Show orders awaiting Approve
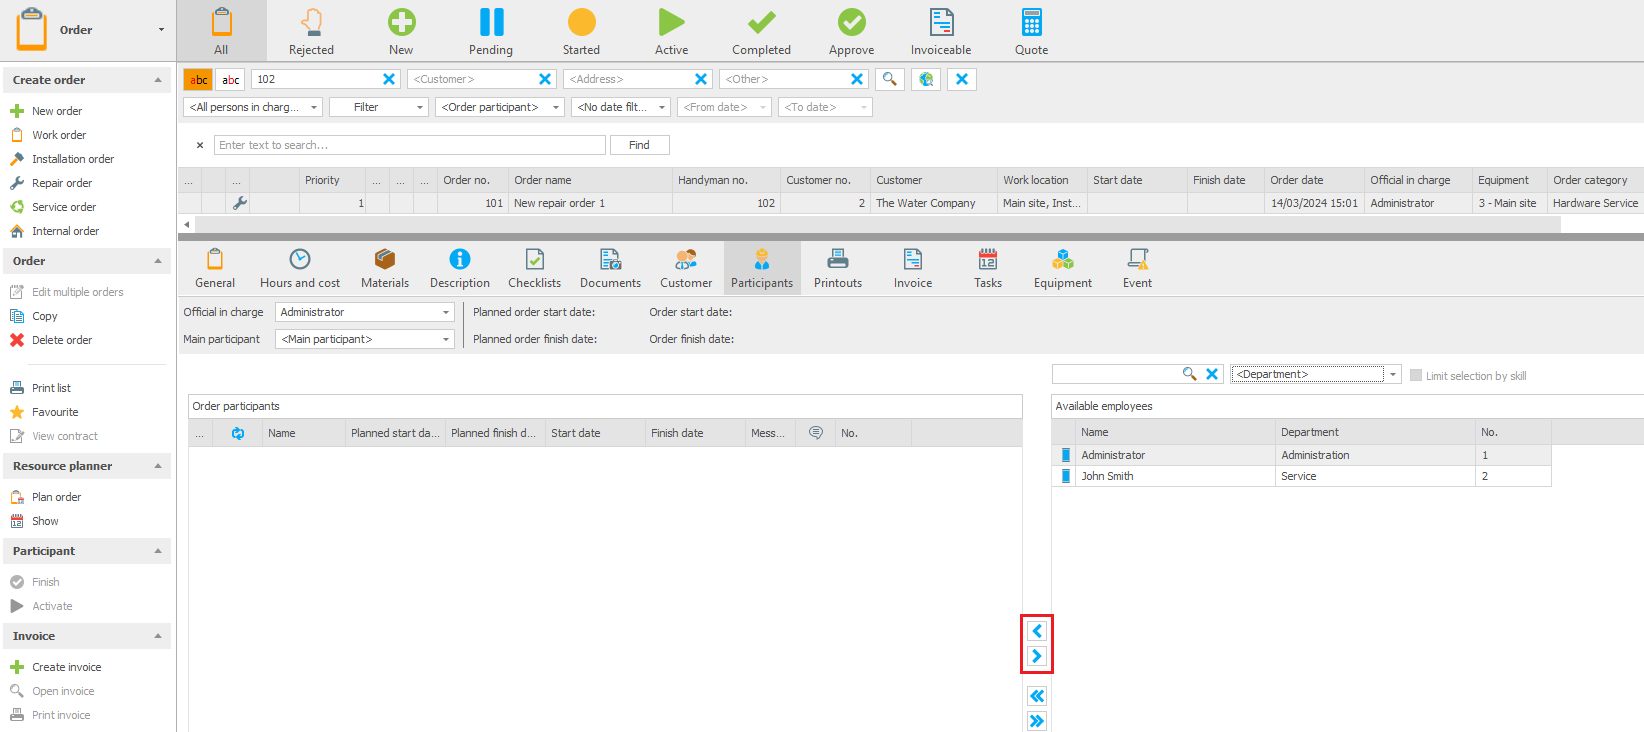 851,31
